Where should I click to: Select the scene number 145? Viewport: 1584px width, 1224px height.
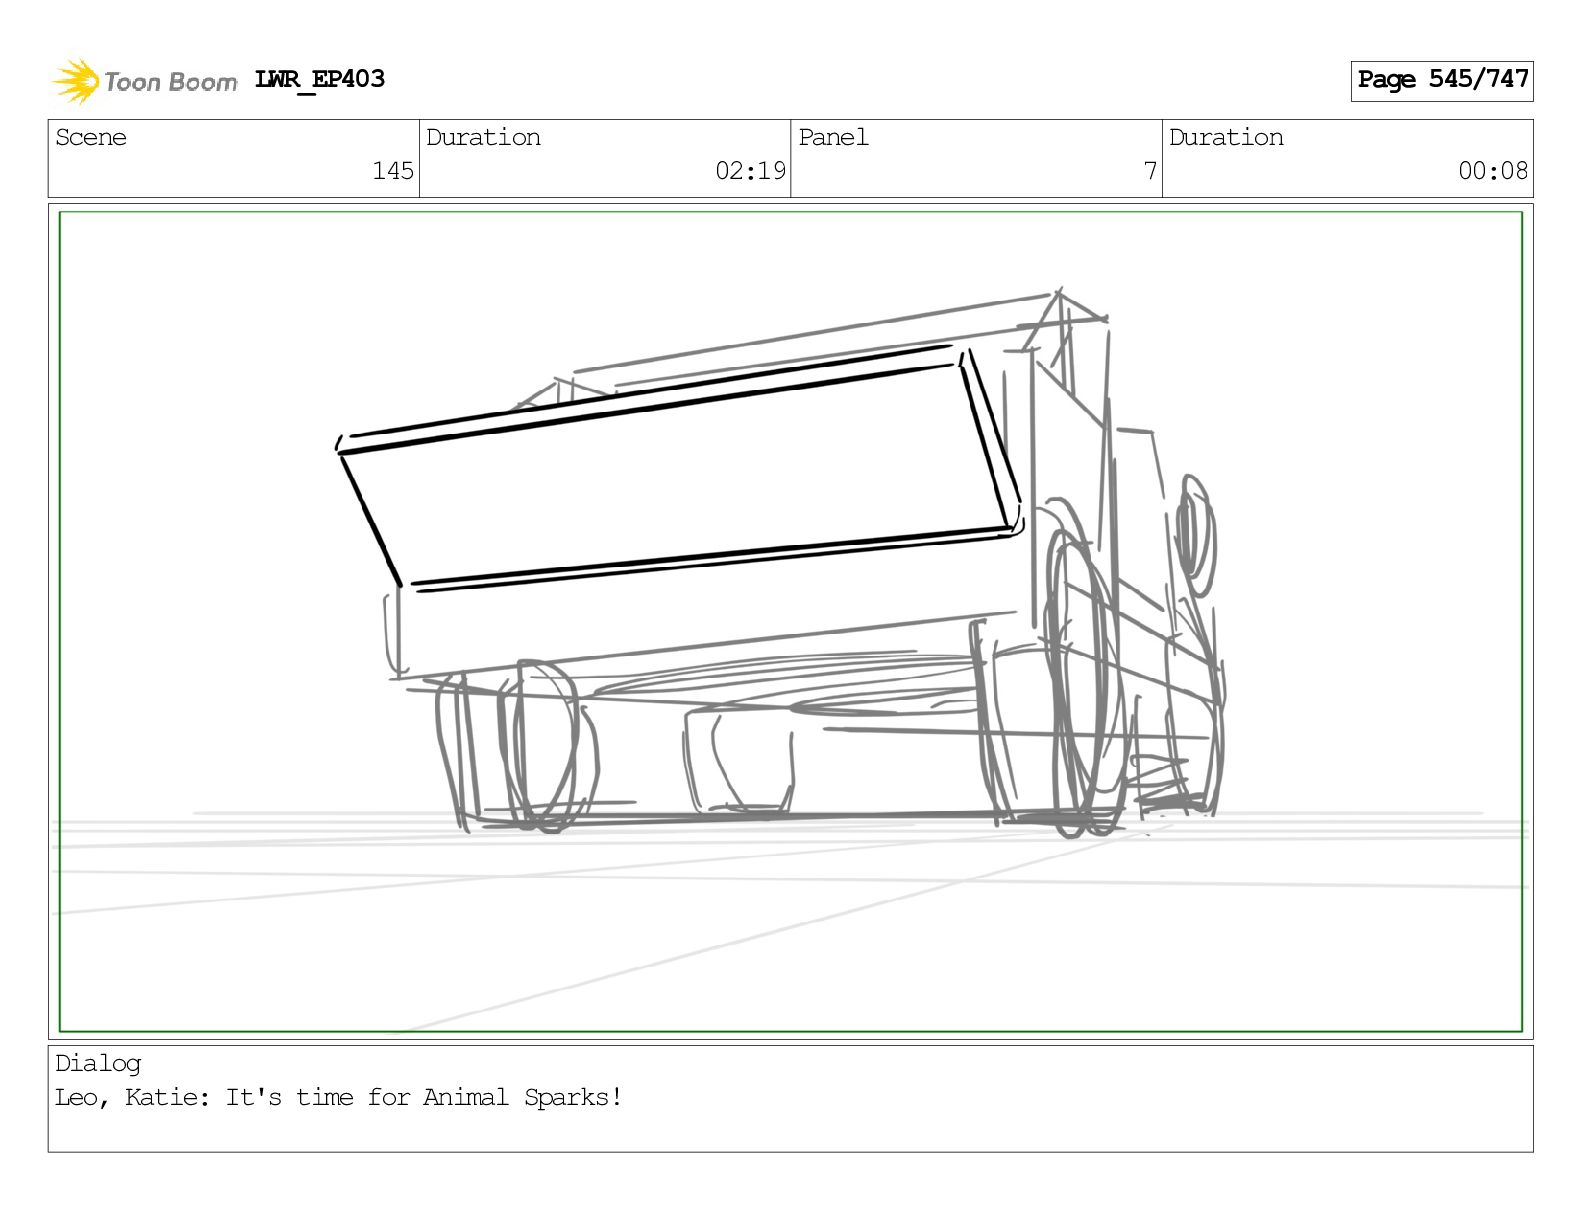[x=392, y=171]
